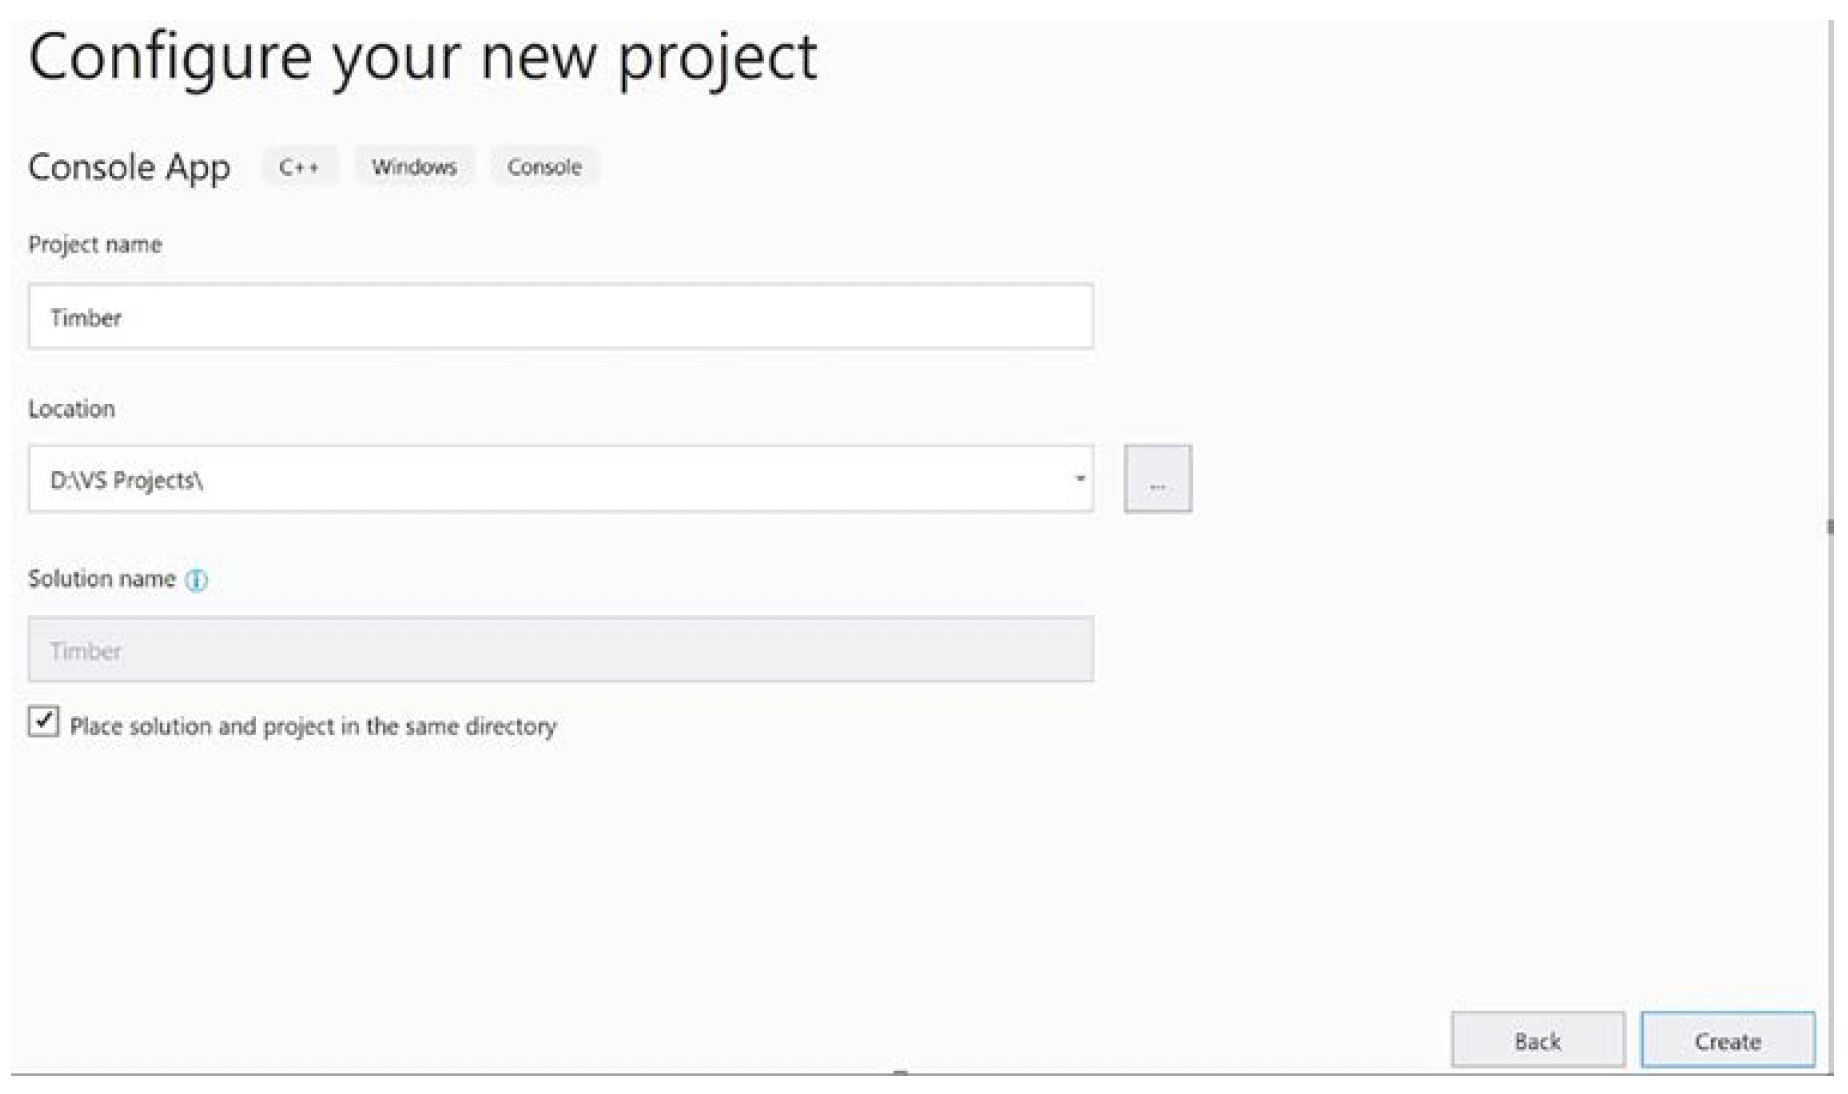
Task: Click the Console App template title
Action: (129, 167)
